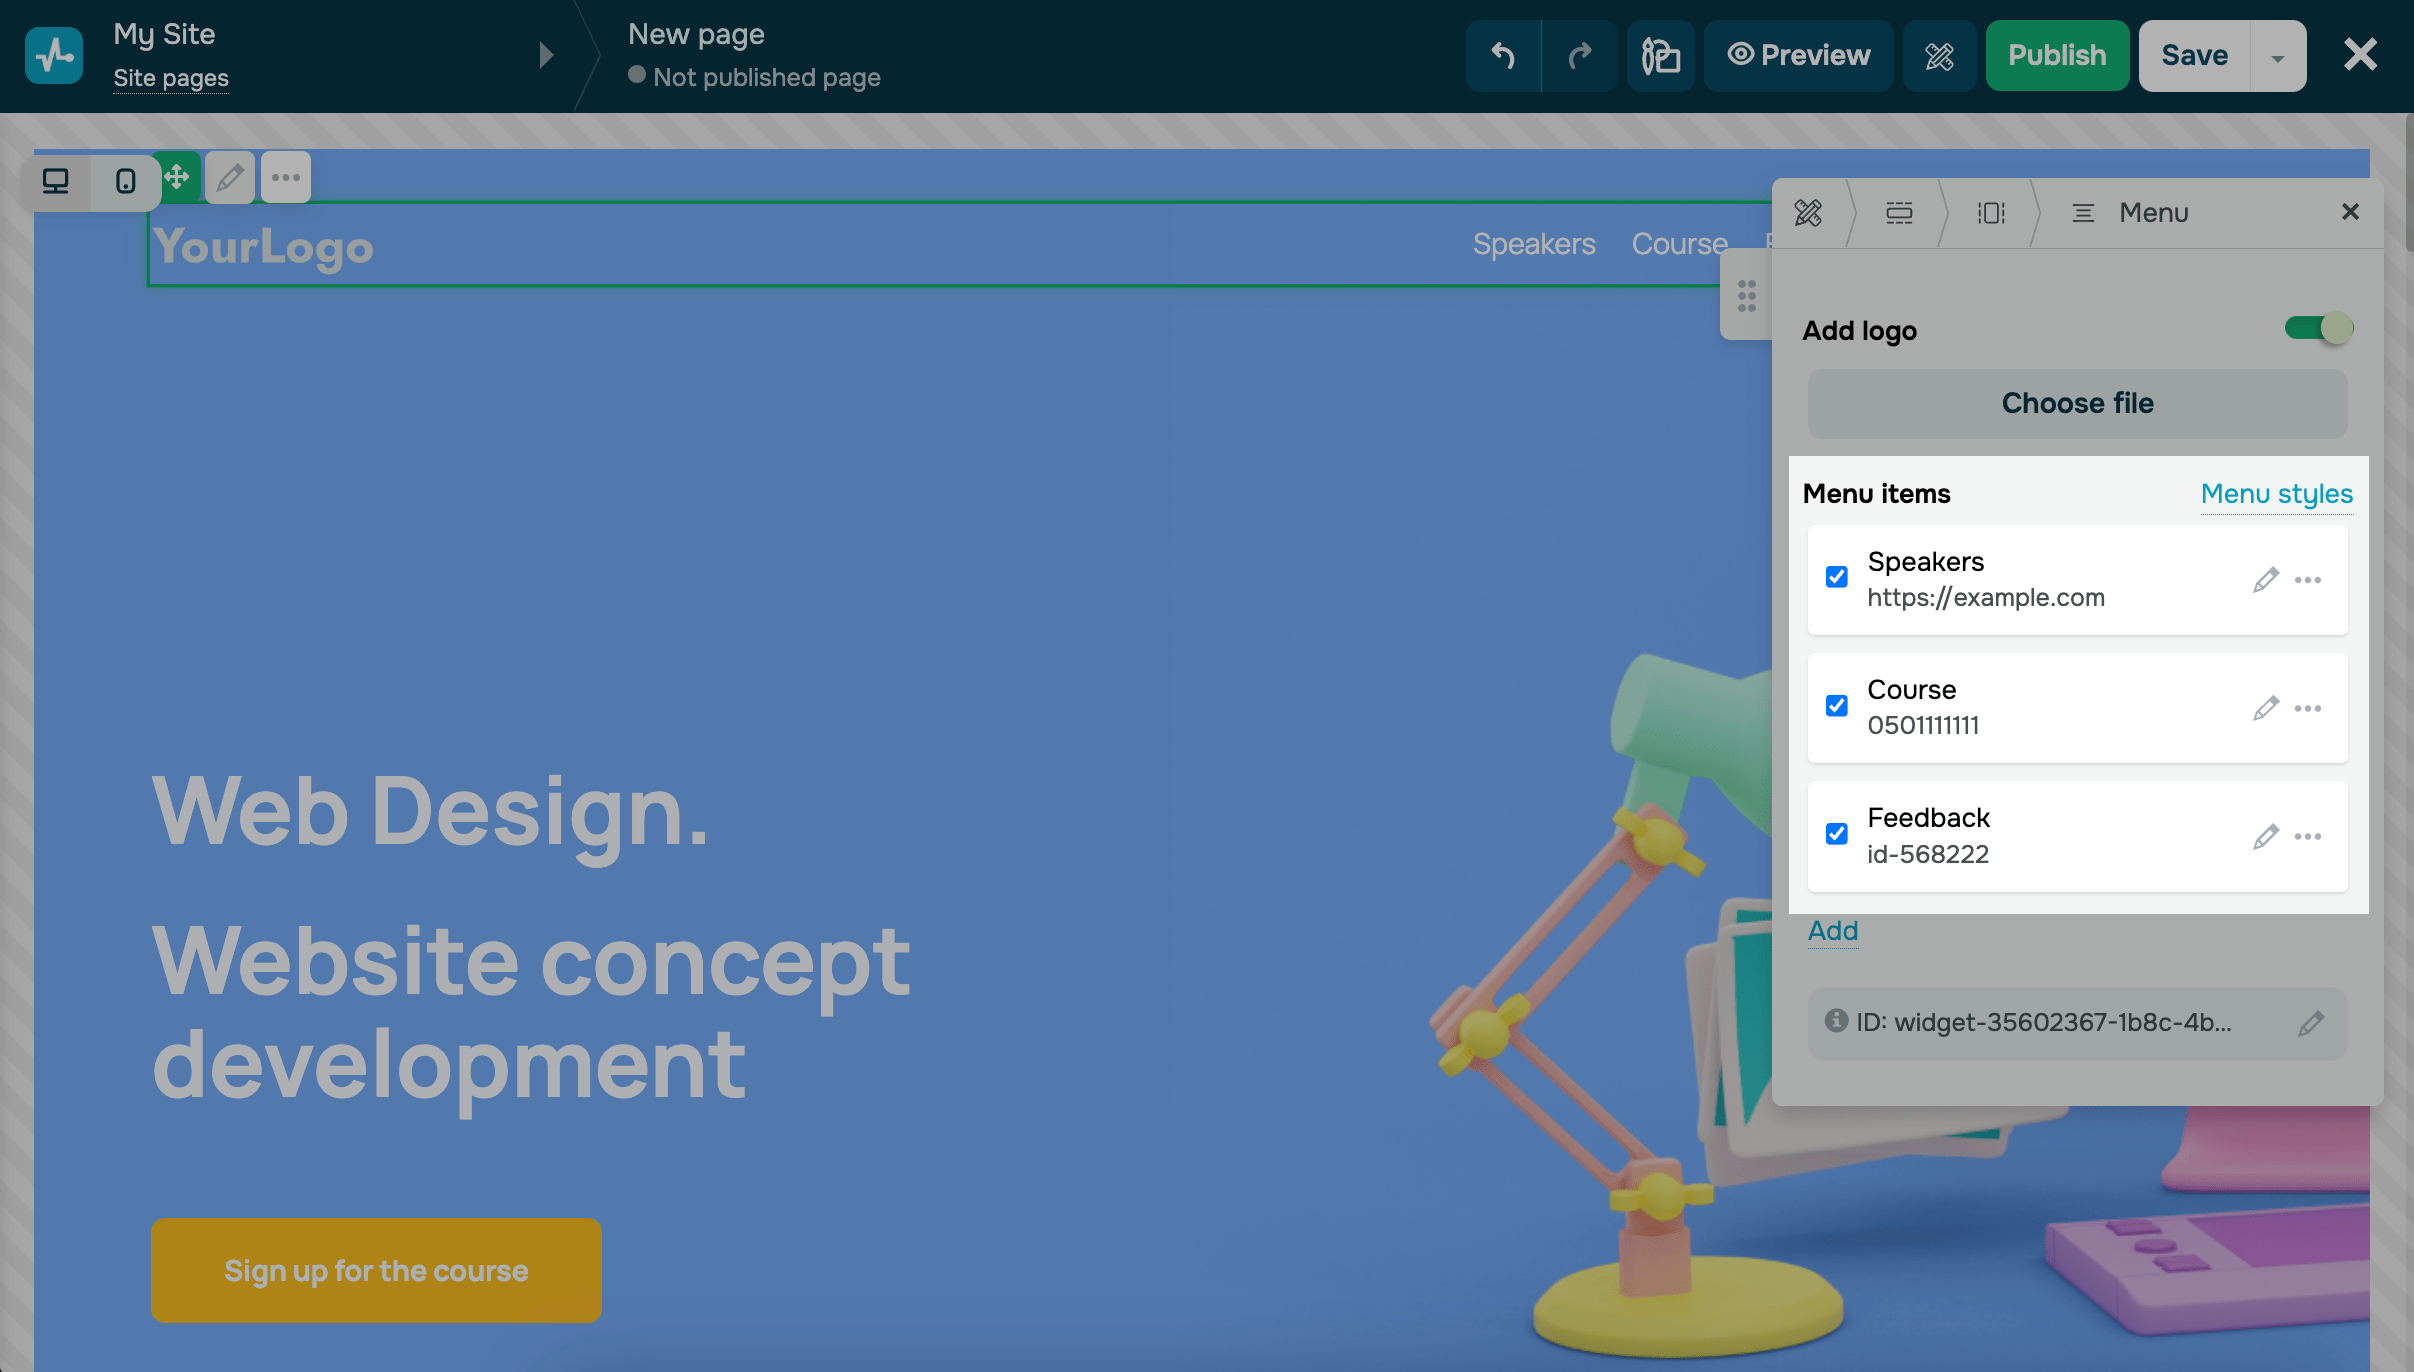This screenshot has width=2414, height=1372.
Task: Click the redo arrow icon
Action: pyautogui.click(x=1580, y=55)
